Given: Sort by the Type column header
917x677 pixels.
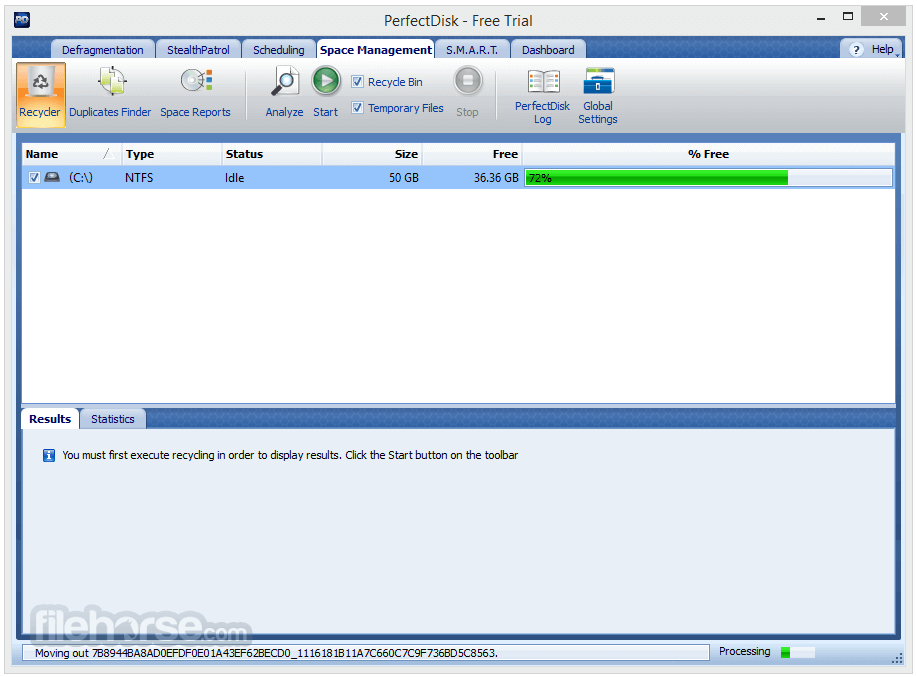Looking at the screenshot, I should tap(171, 154).
